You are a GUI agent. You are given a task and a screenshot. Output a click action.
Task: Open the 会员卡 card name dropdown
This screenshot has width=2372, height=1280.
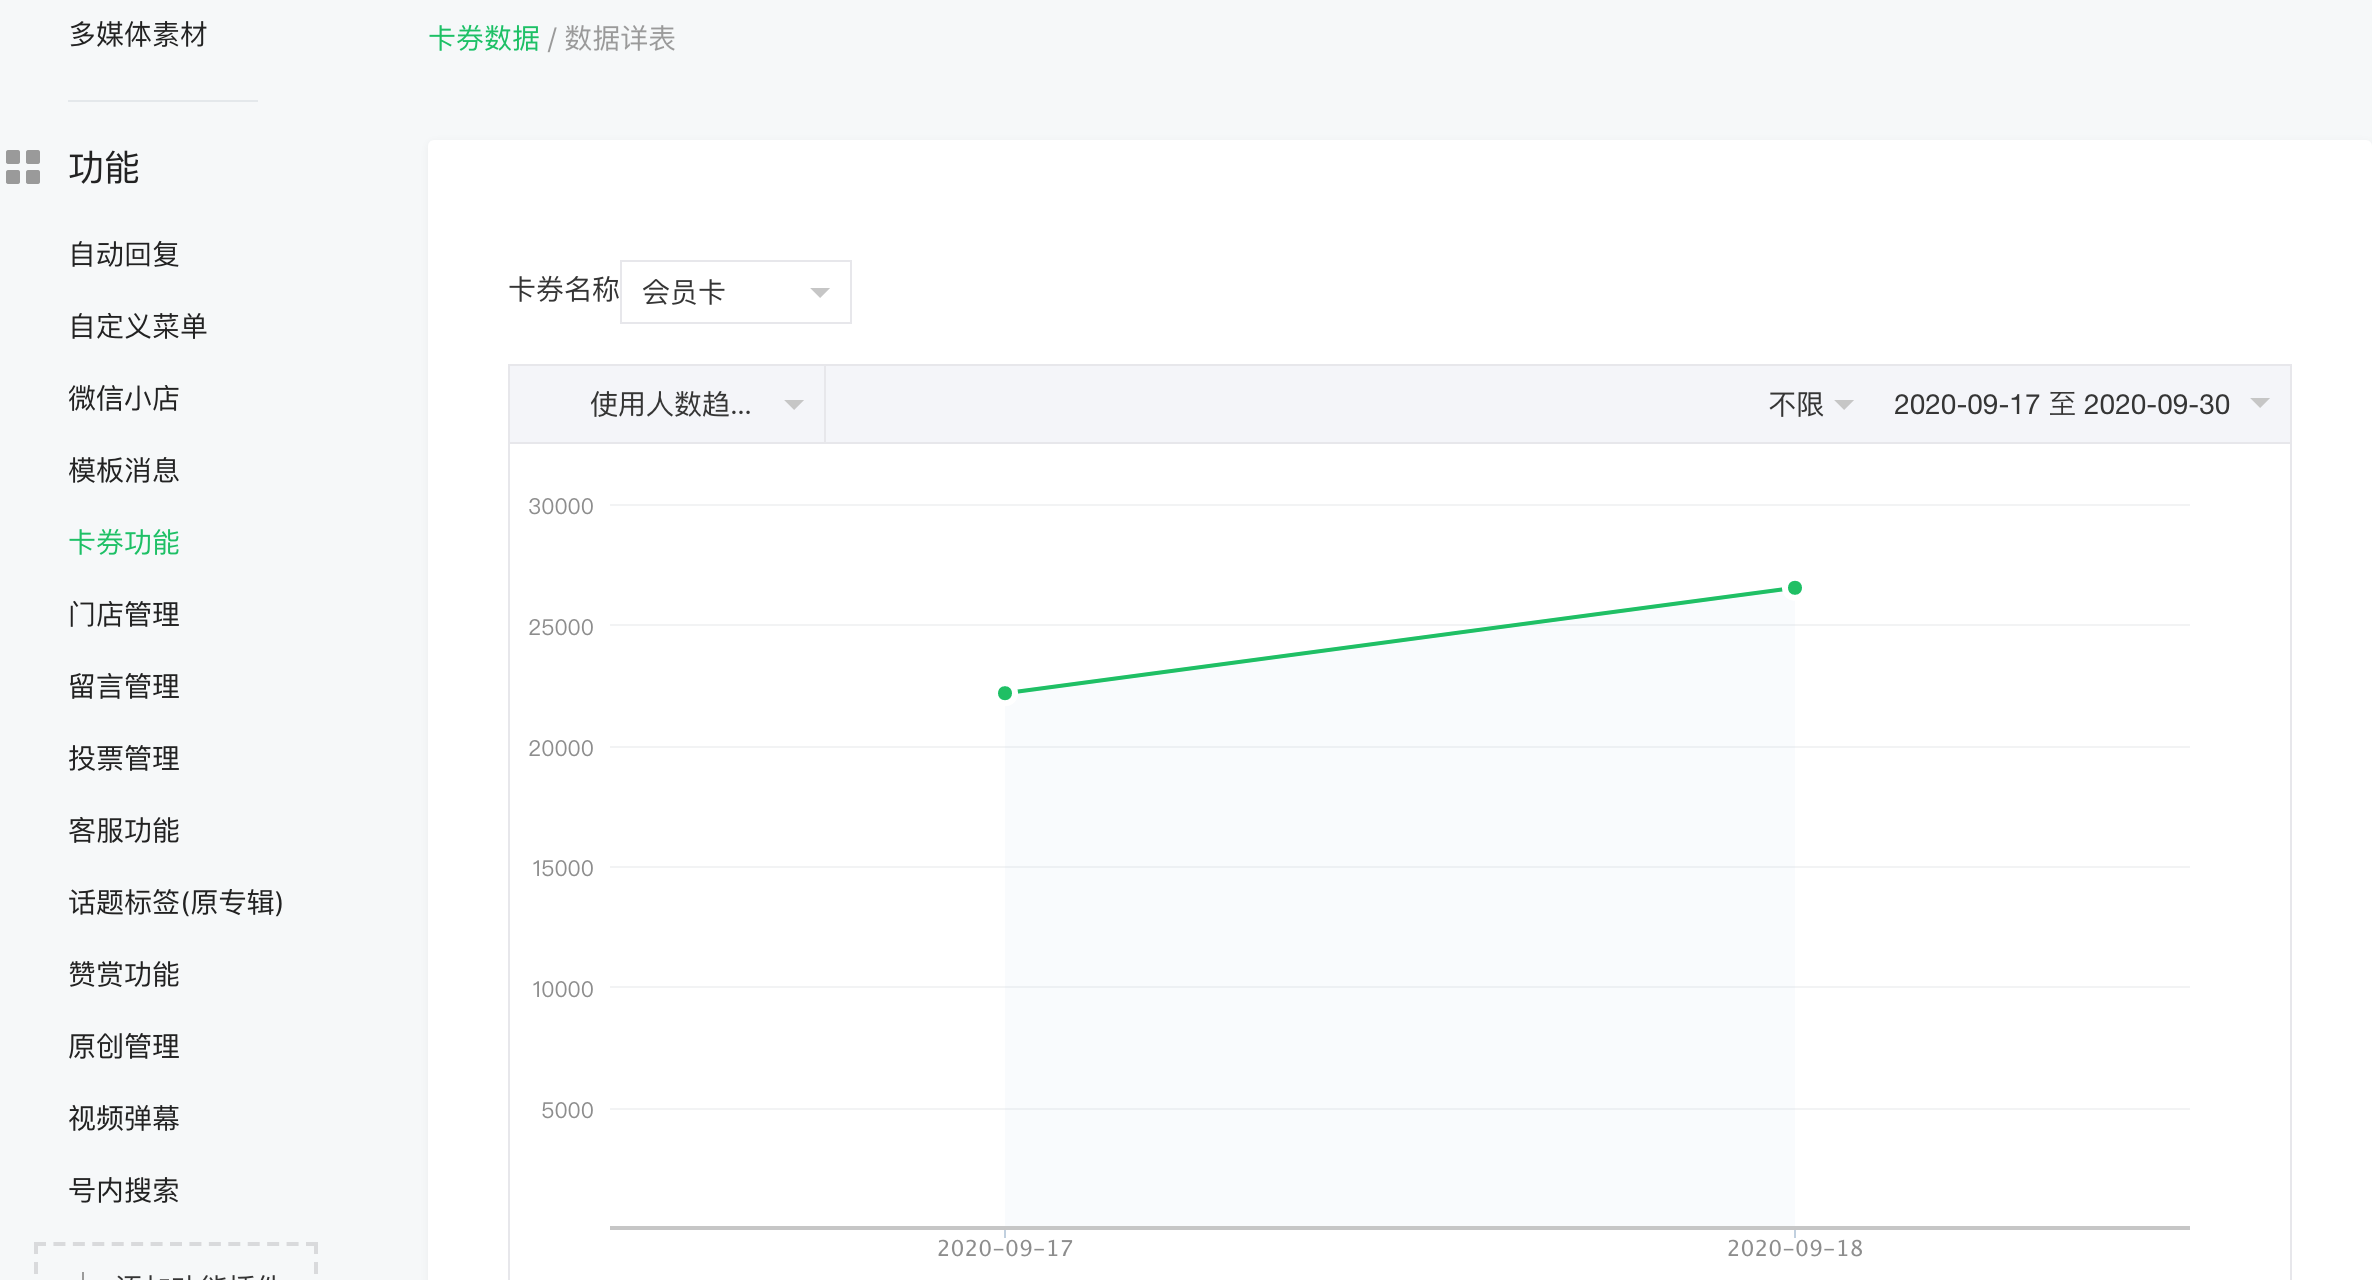735,292
